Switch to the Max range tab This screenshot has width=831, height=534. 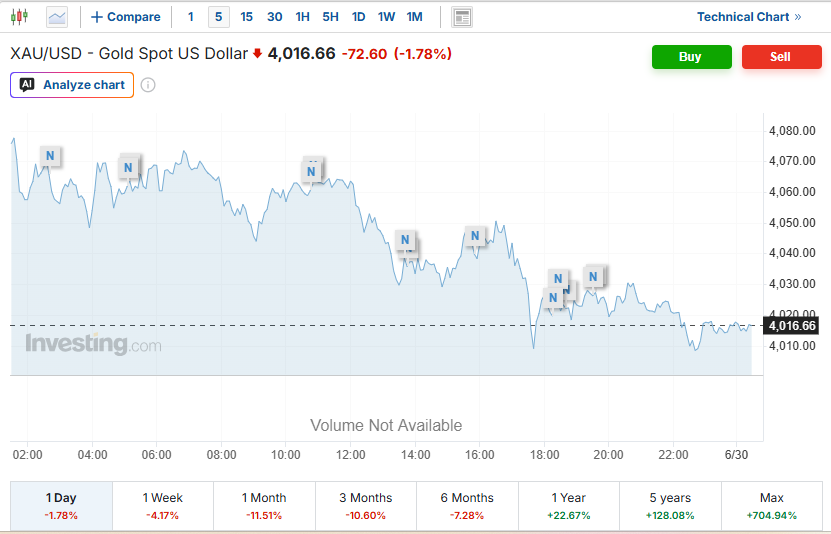click(x=772, y=506)
